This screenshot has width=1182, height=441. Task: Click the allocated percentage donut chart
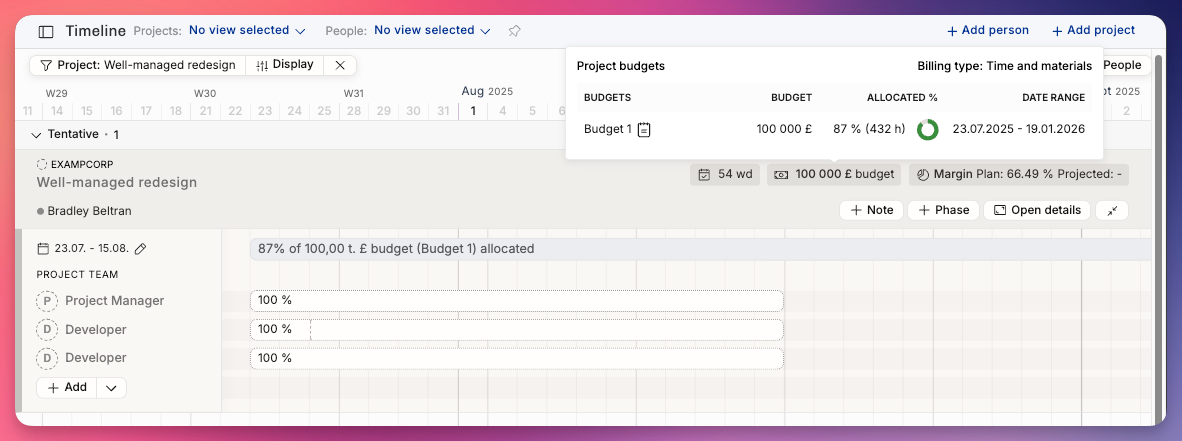click(x=927, y=130)
